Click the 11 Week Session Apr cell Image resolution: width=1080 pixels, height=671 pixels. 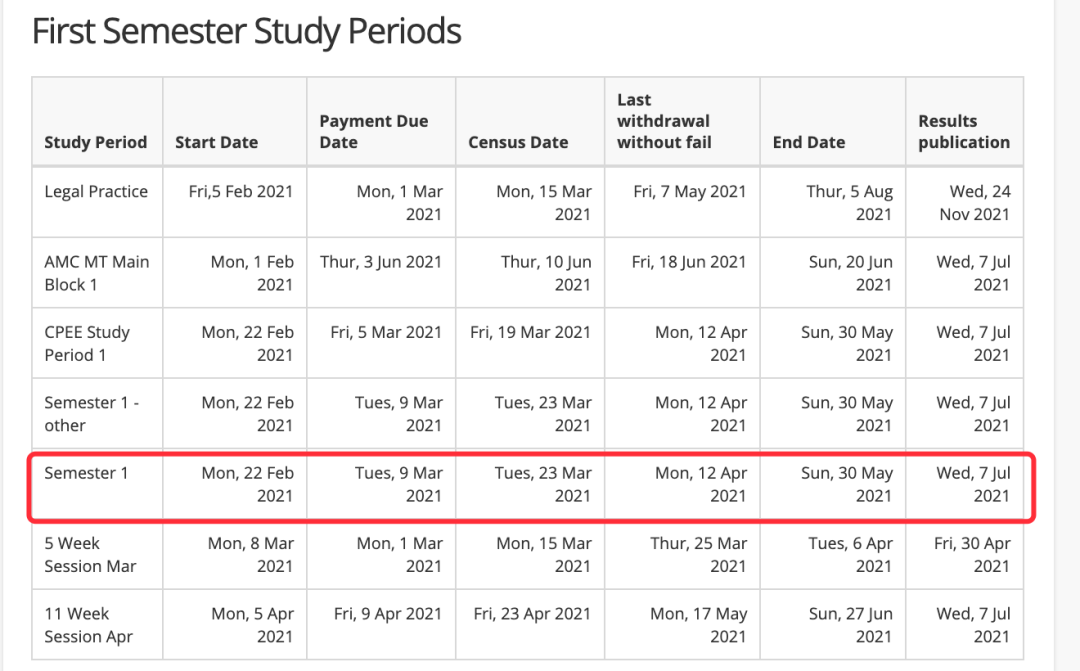click(x=88, y=625)
